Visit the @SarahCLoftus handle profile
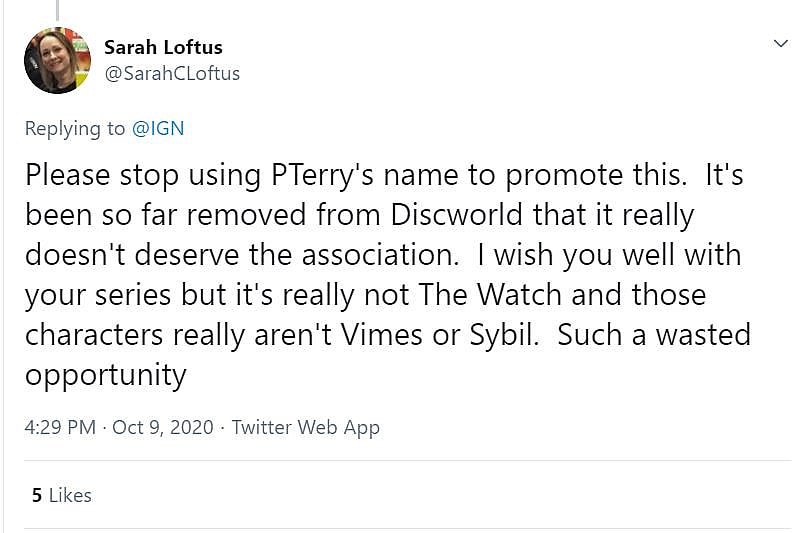 pyautogui.click(x=172, y=73)
